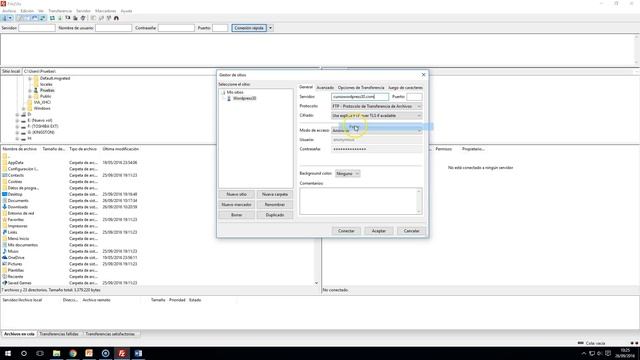This screenshot has width=640, height=360.
Task: Open File Explorer from the taskbar
Action: pyautogui.click(x=56, y=353)
